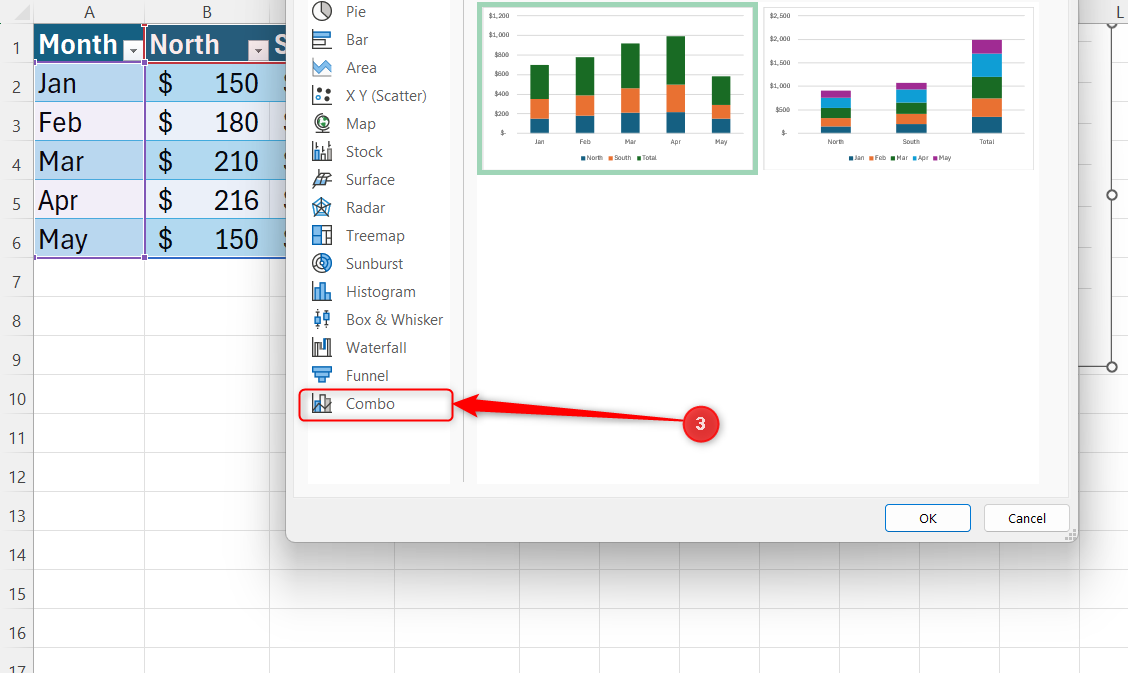Viewport: 1128px width, 673px height.
Task: Click the Treemap label in chart list
Action: [375, 236]
